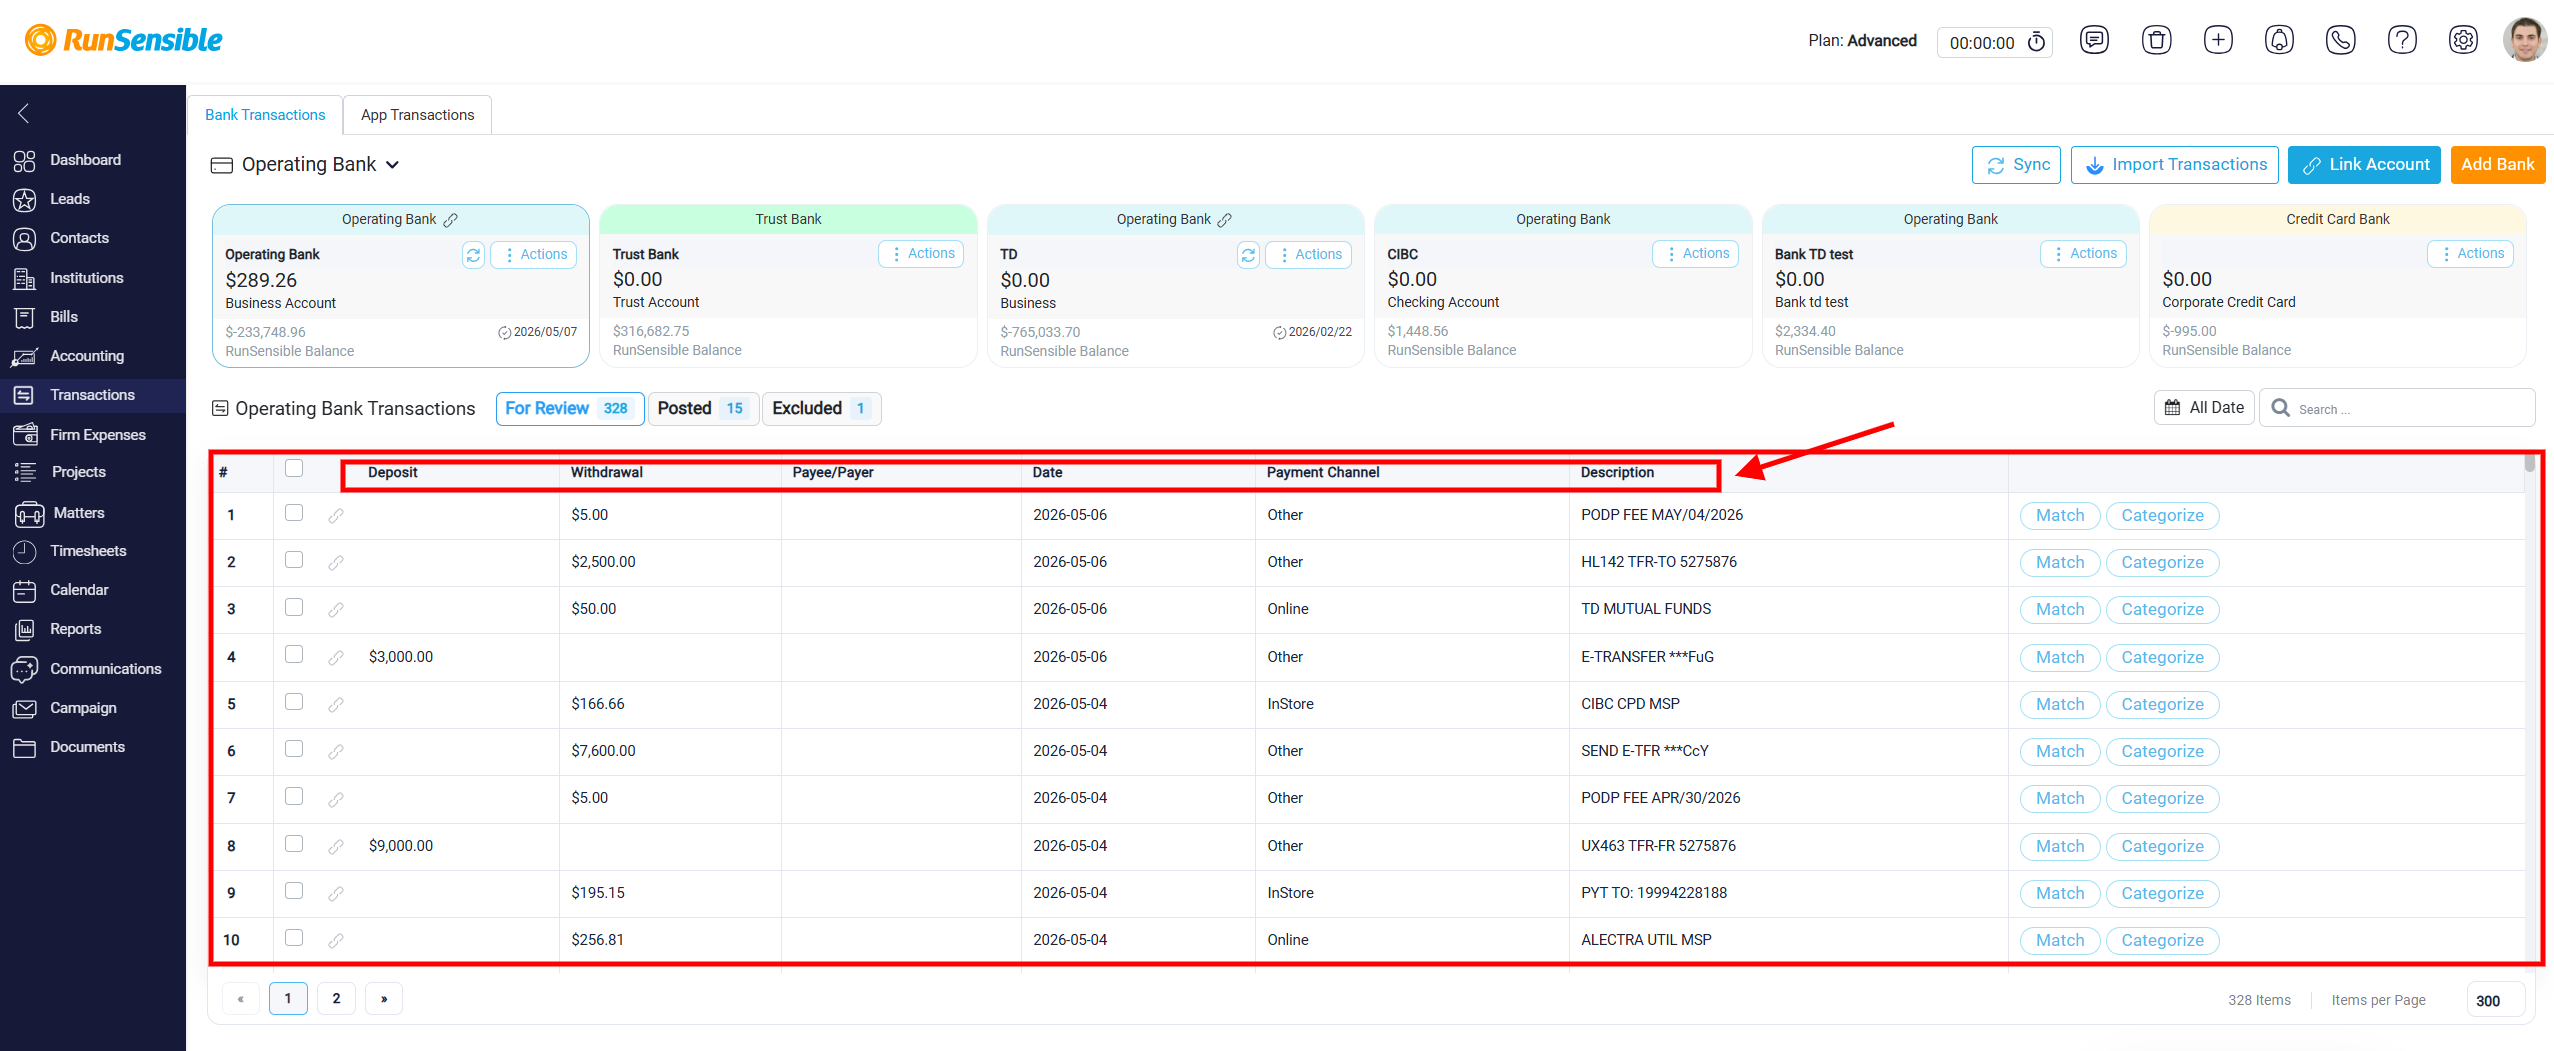Viewport: 2554px width, 1051px height.
Task: Select the checkbox for row 10 ALECTRA UTIL MSP
Action: (294, 938)
